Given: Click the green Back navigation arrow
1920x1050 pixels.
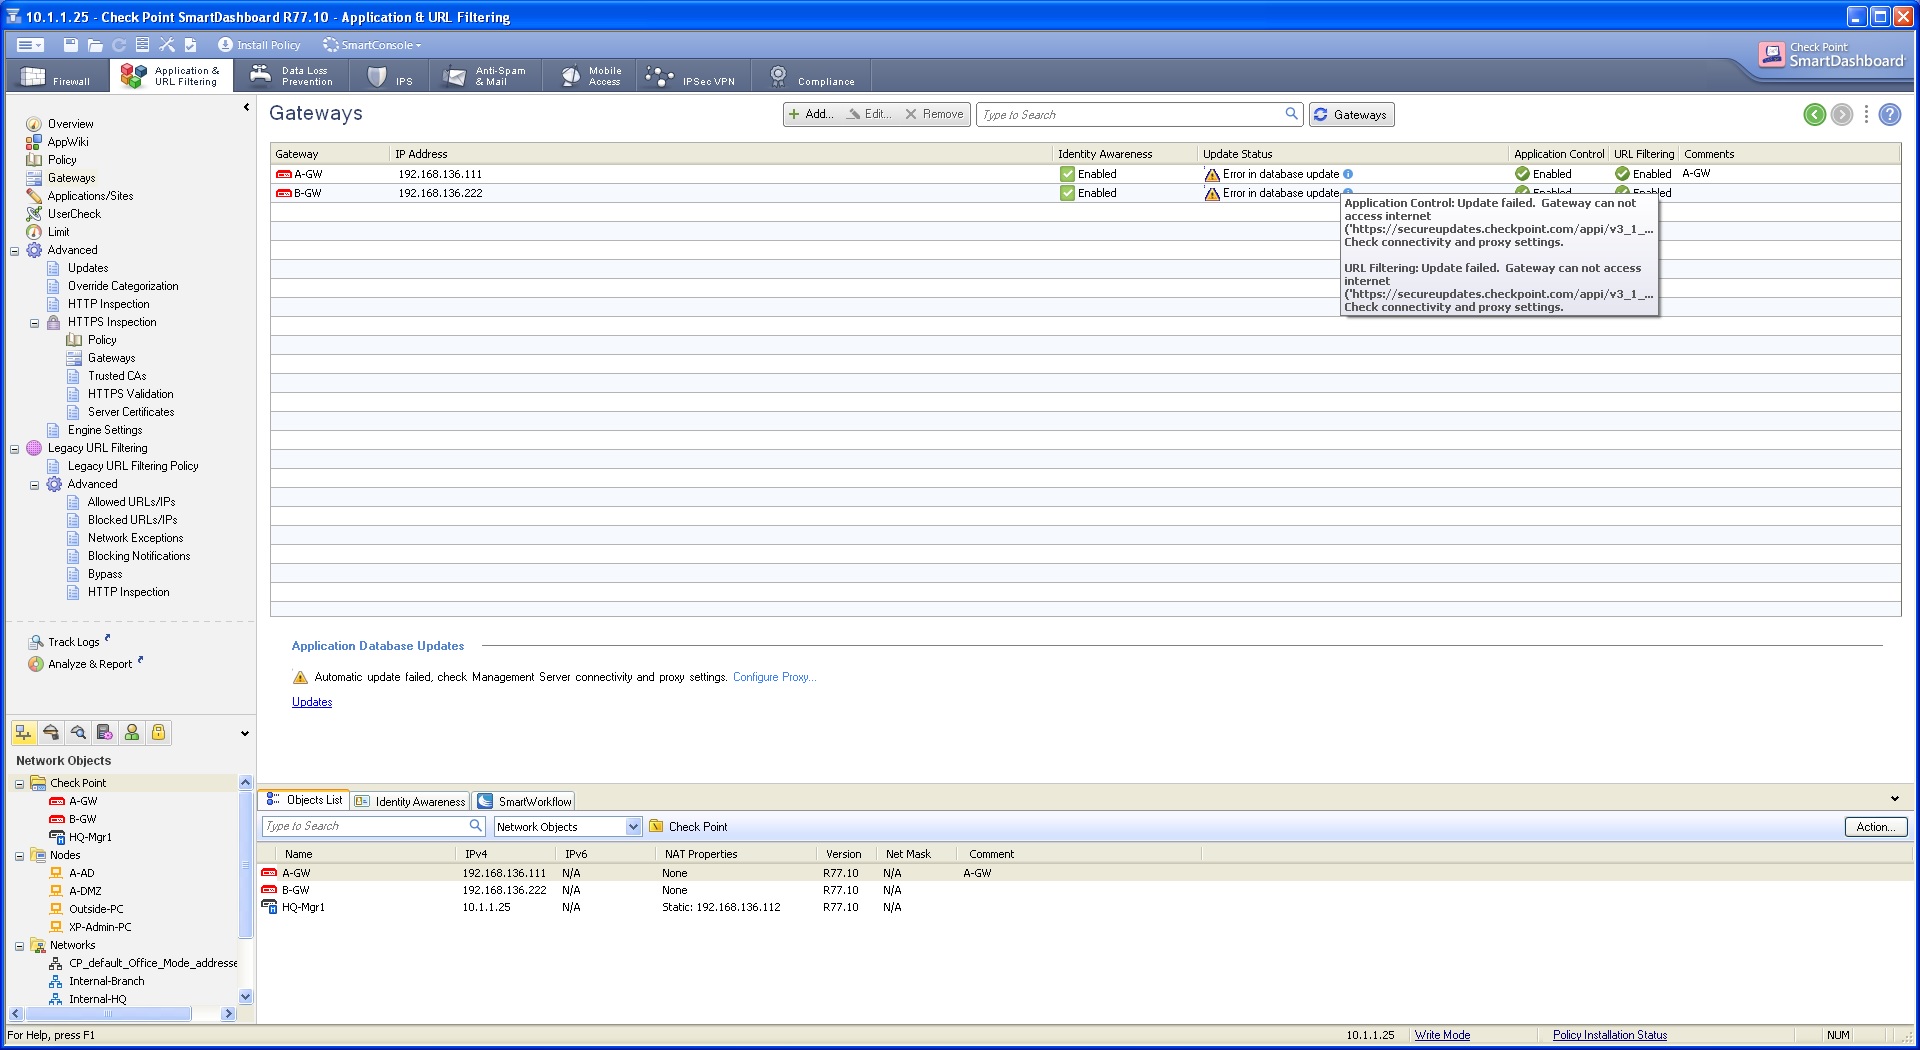Looking at the screenshot, I should click(1815, 114).
